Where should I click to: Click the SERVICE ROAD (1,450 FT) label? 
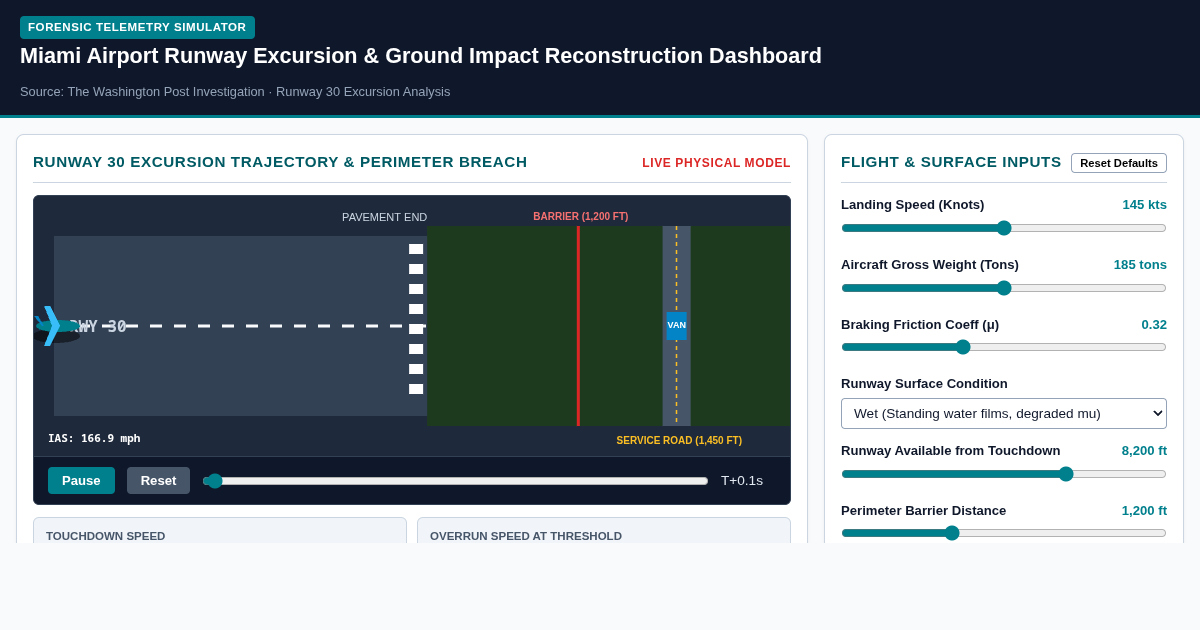point(679,440)
